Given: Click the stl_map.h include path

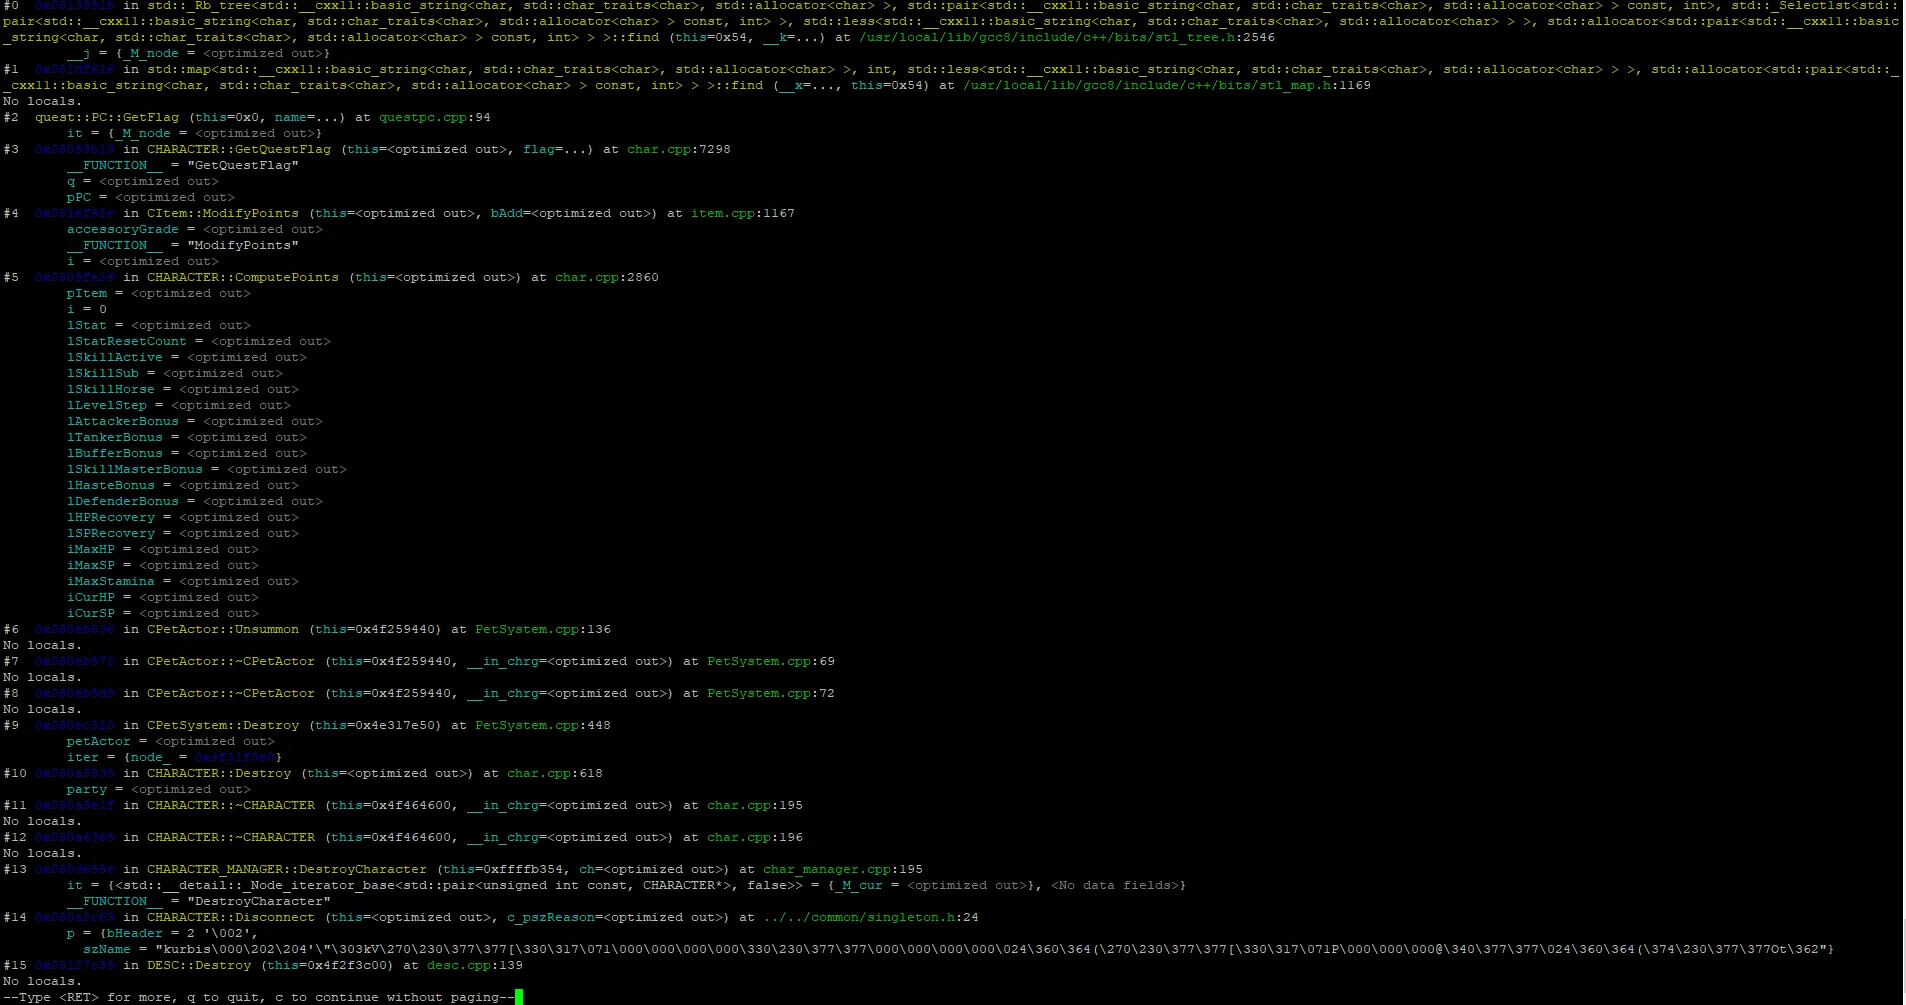Looking at the screenshot, I should coord(1147,85).
